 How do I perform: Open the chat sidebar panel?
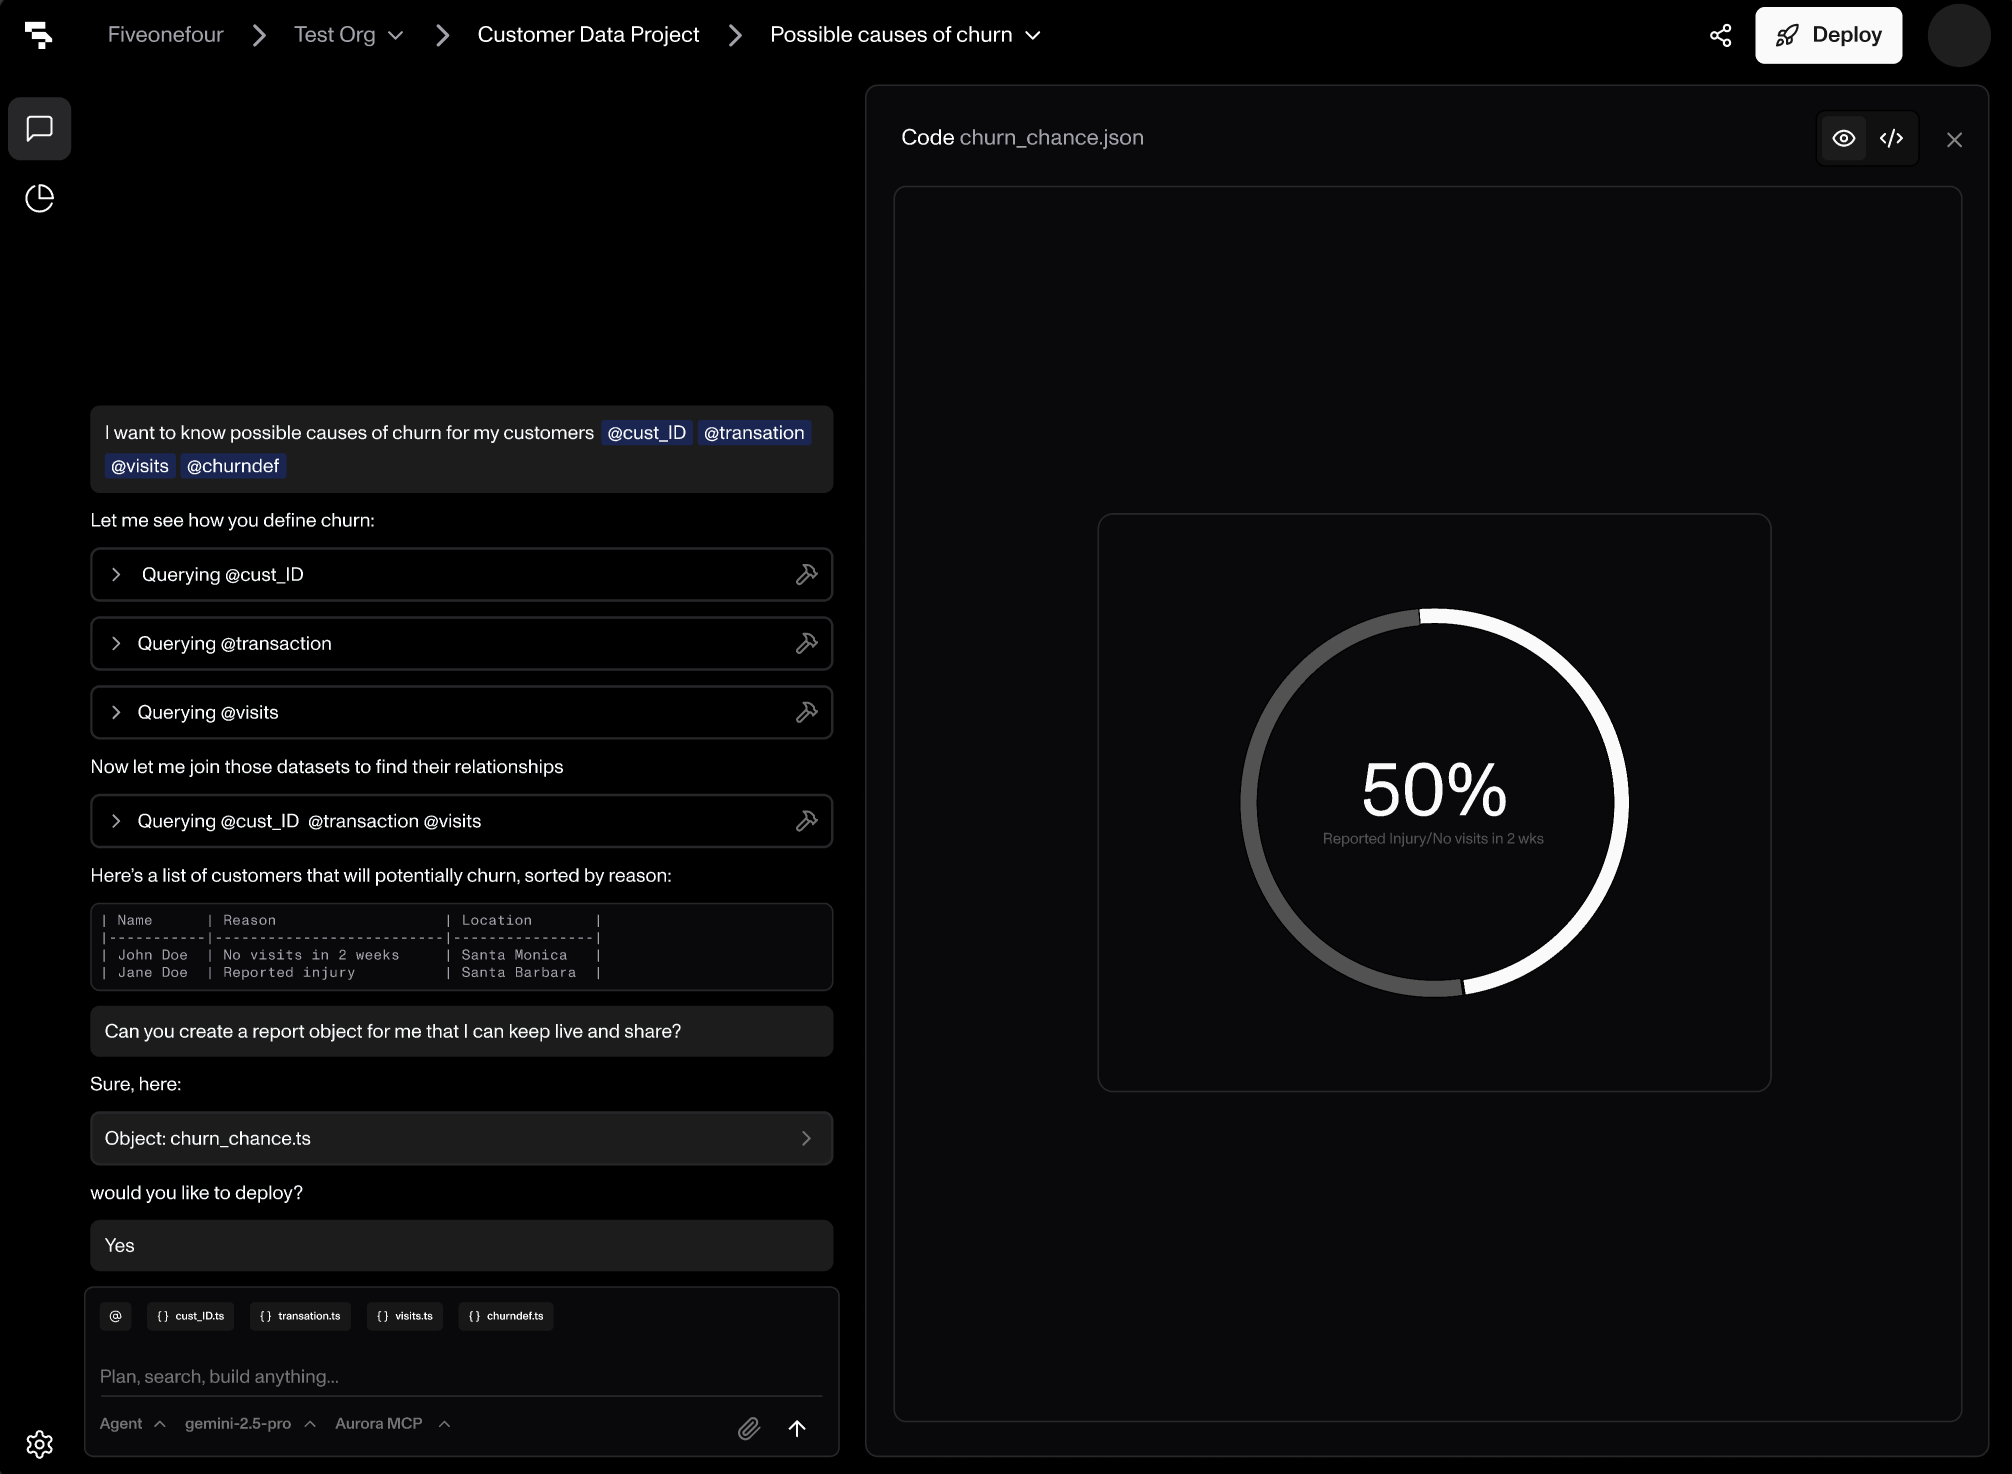coord(40,129)
